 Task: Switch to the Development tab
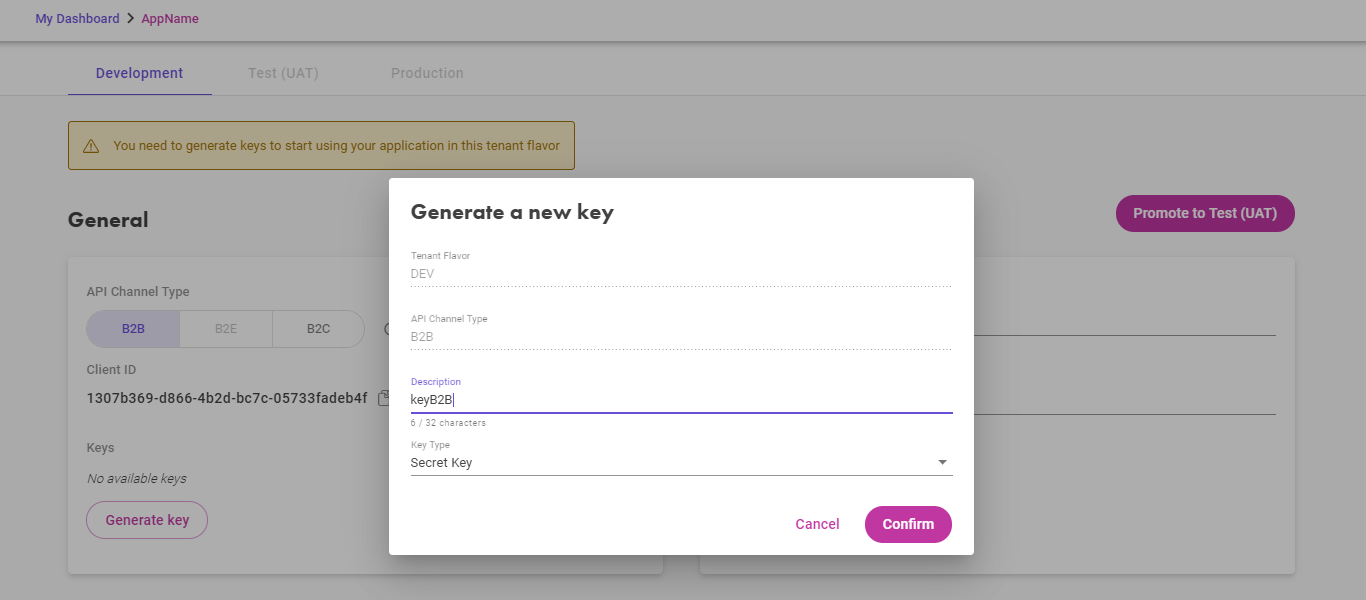tap(140, 73)
